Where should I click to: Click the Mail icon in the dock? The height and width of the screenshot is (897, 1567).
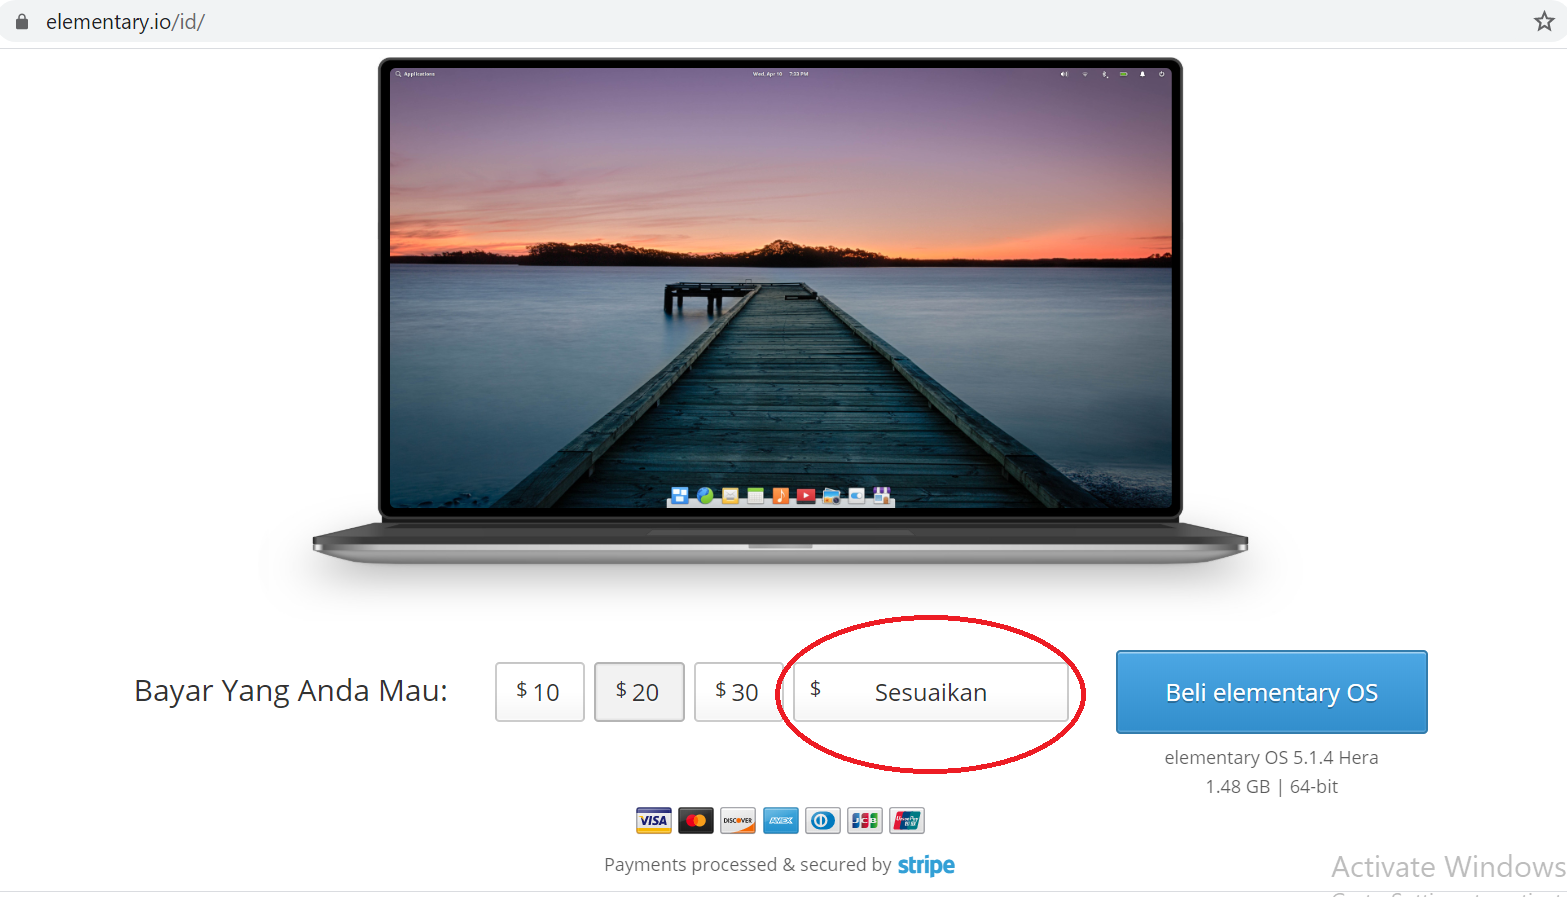(x=730, y=496)
